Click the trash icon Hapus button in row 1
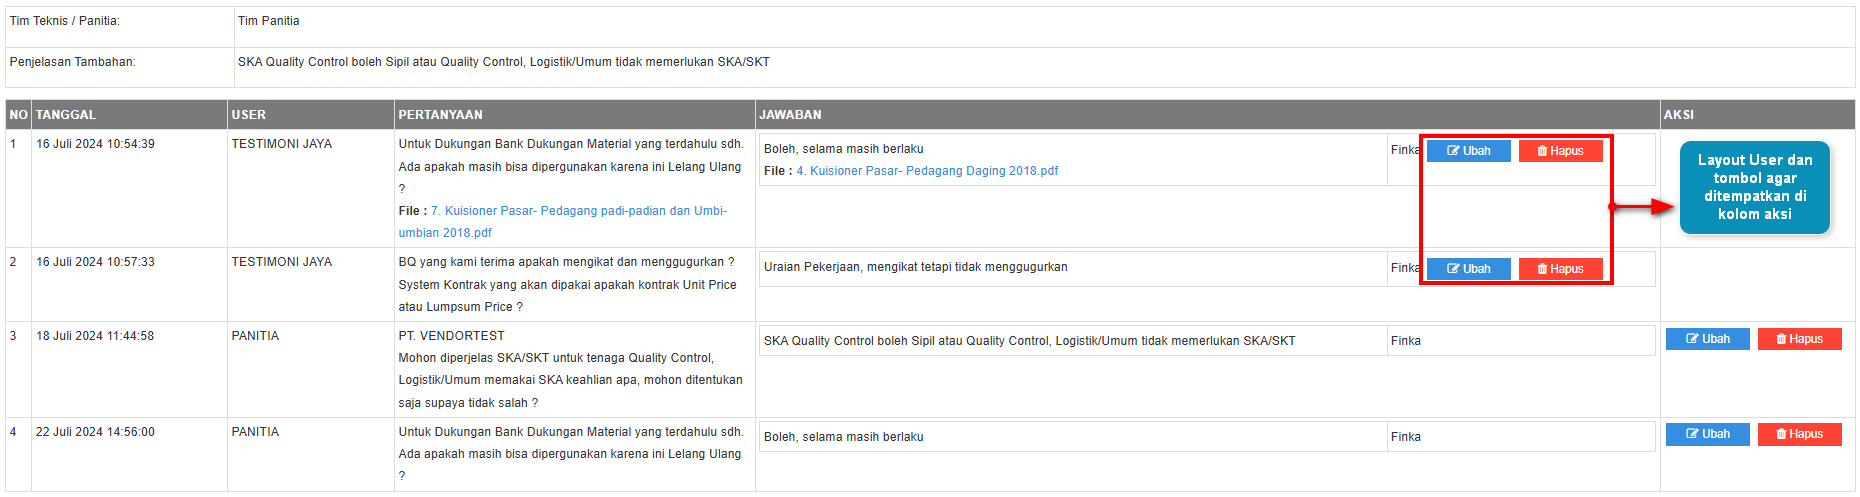Screen dimensions: 1860x497 click(1560, 151)
